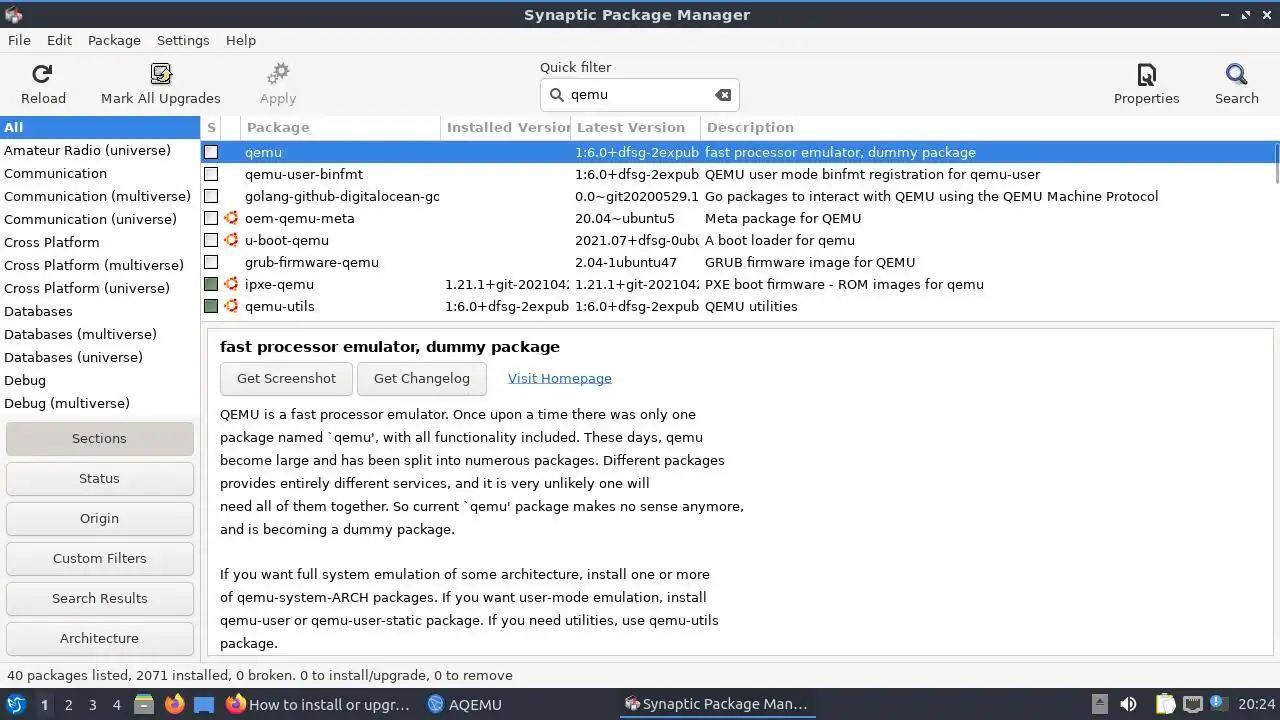Image resolution: width=1280 pixels, height=720 pixels.
Task: Click the show desktop panel icon
Action: (204, 704)
